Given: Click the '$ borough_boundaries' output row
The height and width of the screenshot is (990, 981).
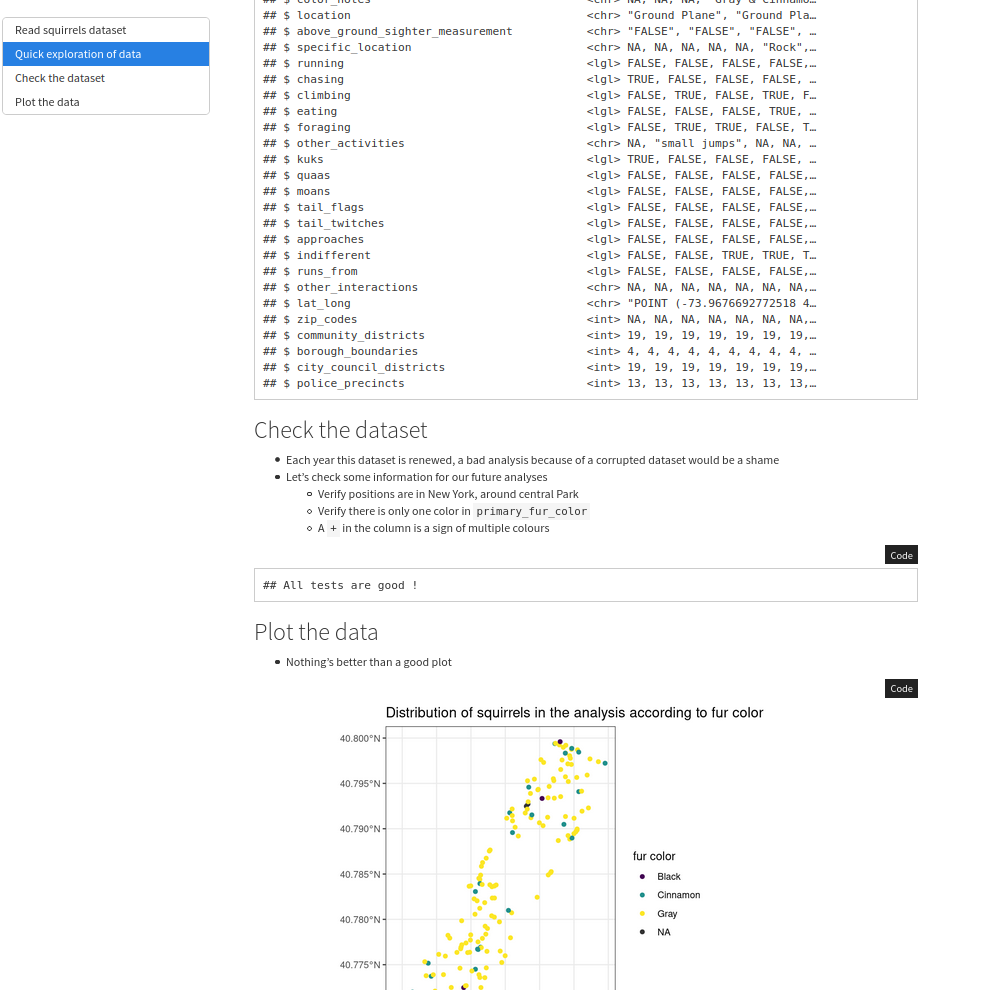Looking at the screenshot, I should coord(540,352).
